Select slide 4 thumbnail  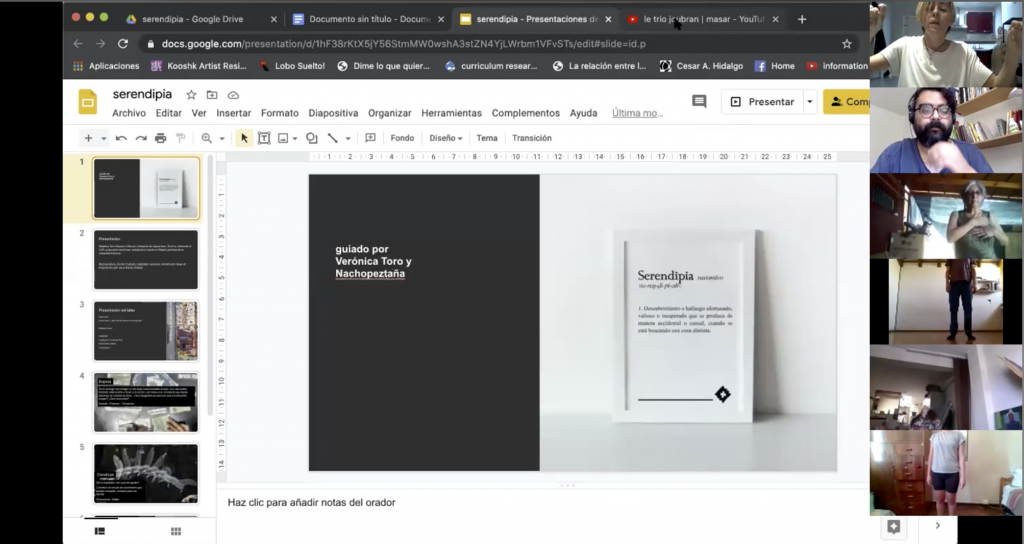tap(146, 402)
